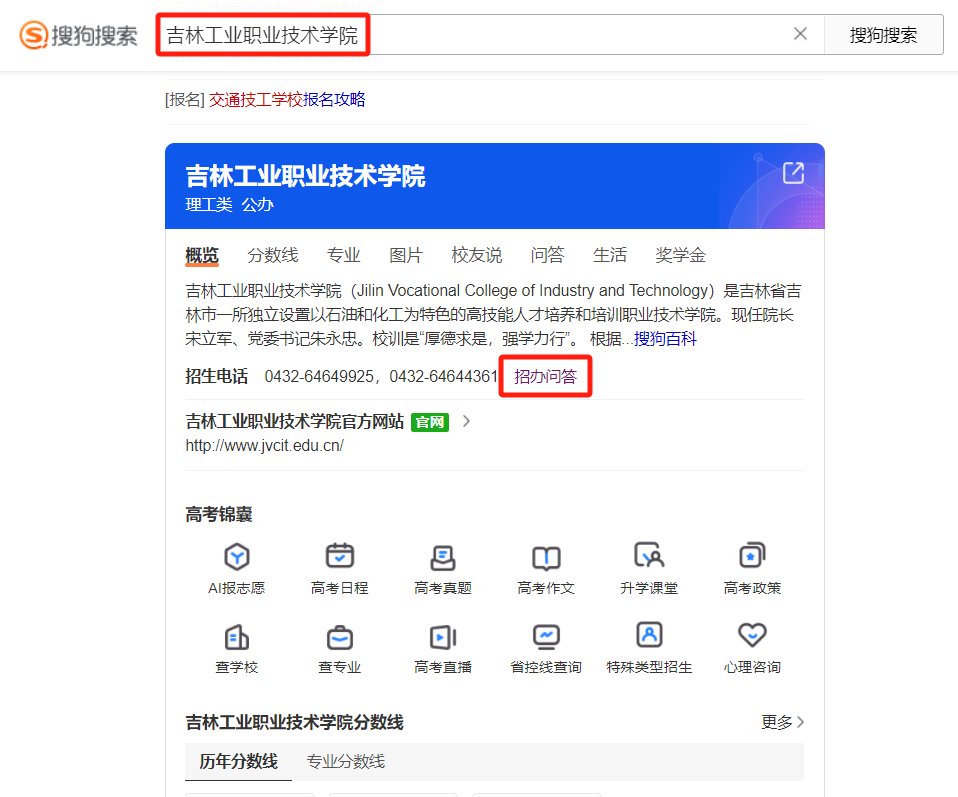
Task: Open the 心理咨询 heart icon
Action: click(751, 636)
